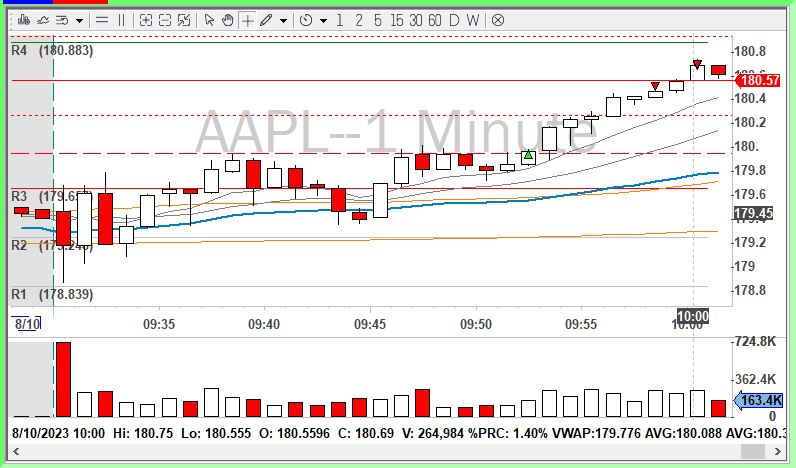796x468 pixels.
Task: Click the clock time interval icon
Action: [306, 20]
